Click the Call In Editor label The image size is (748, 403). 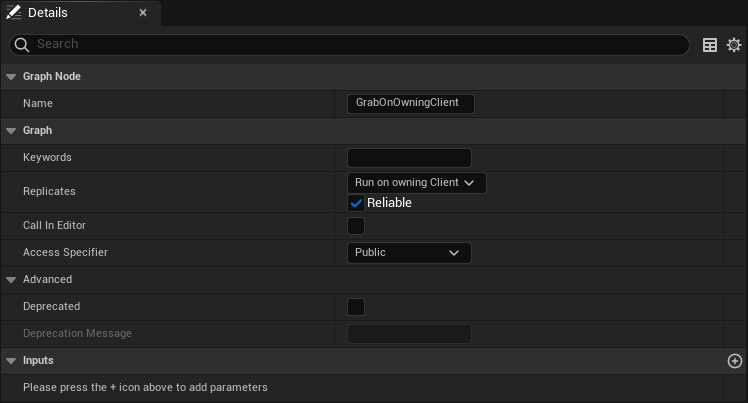pyautogui.click(x=54, y=225)
